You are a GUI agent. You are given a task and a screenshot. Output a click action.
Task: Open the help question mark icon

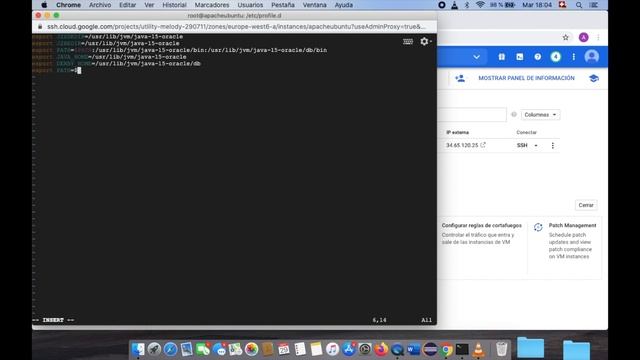tap(538, 57)
